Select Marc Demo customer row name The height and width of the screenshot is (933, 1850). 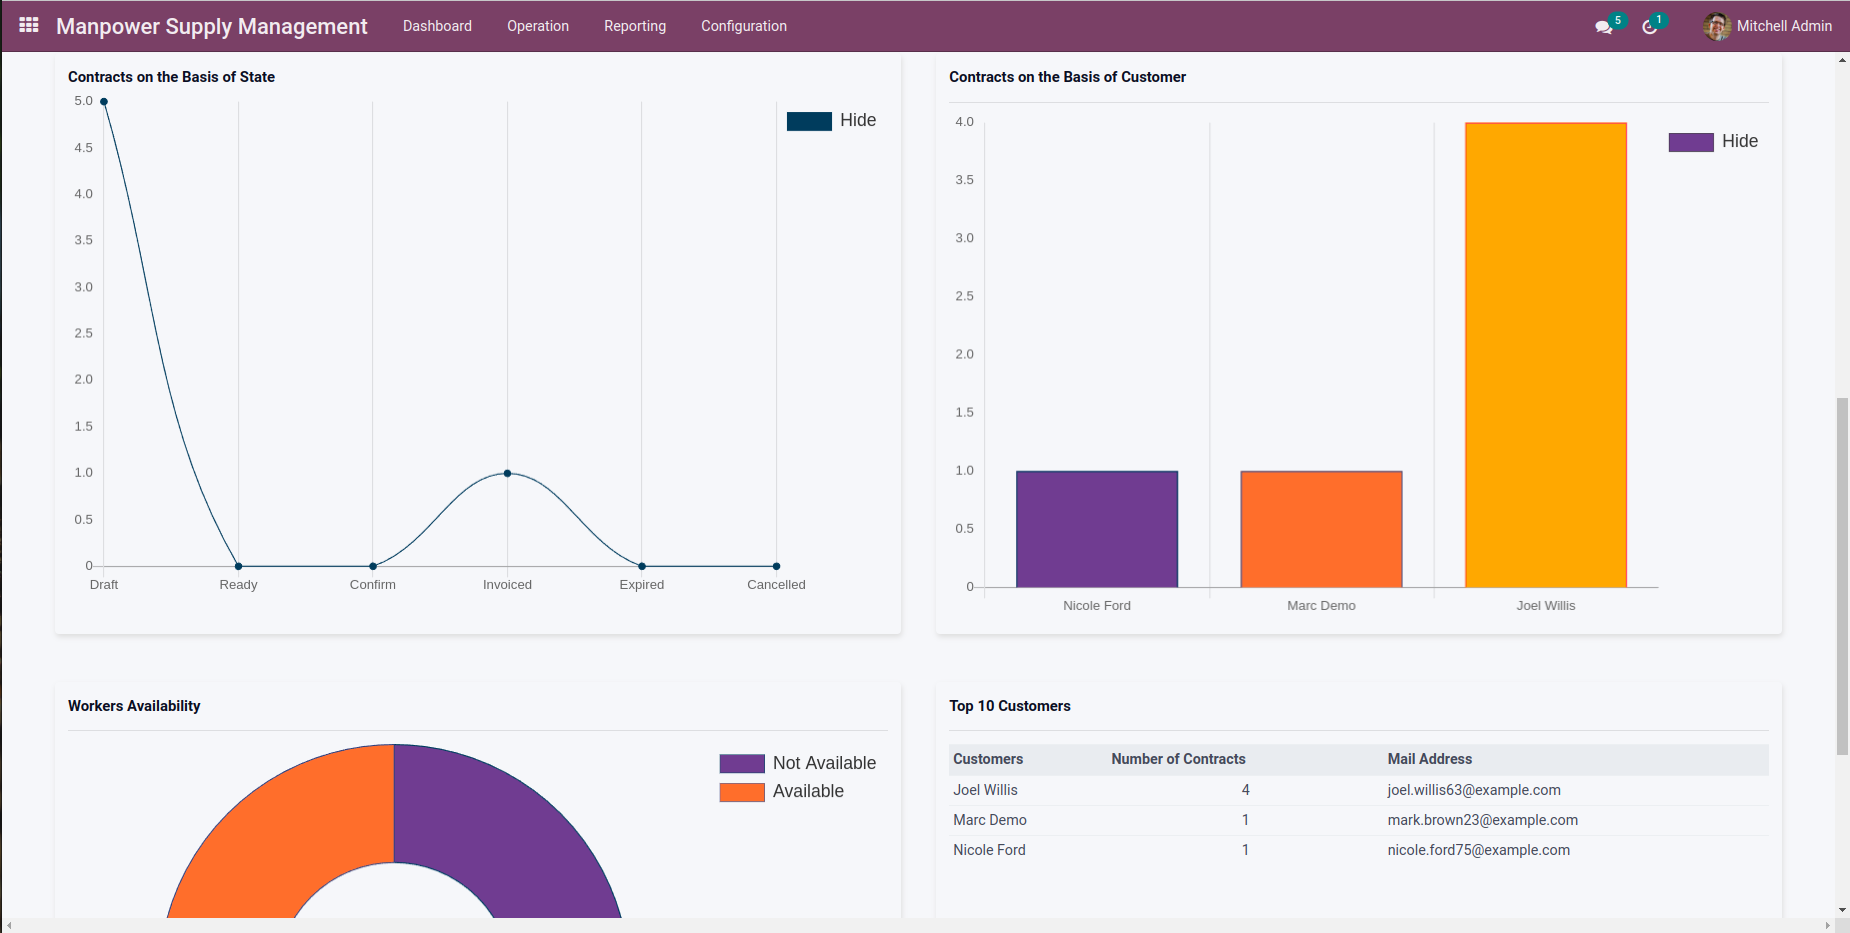pyautogui.click(x=990, y=820)
